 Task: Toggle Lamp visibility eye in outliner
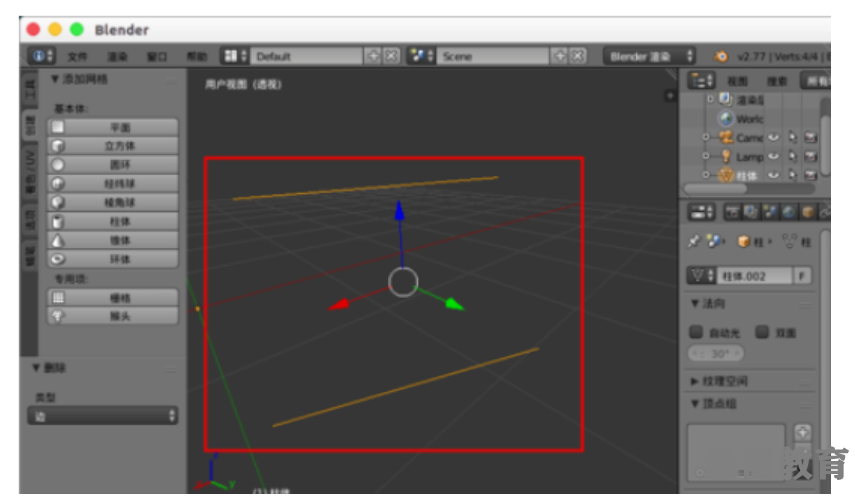click(x=773, y=156)
